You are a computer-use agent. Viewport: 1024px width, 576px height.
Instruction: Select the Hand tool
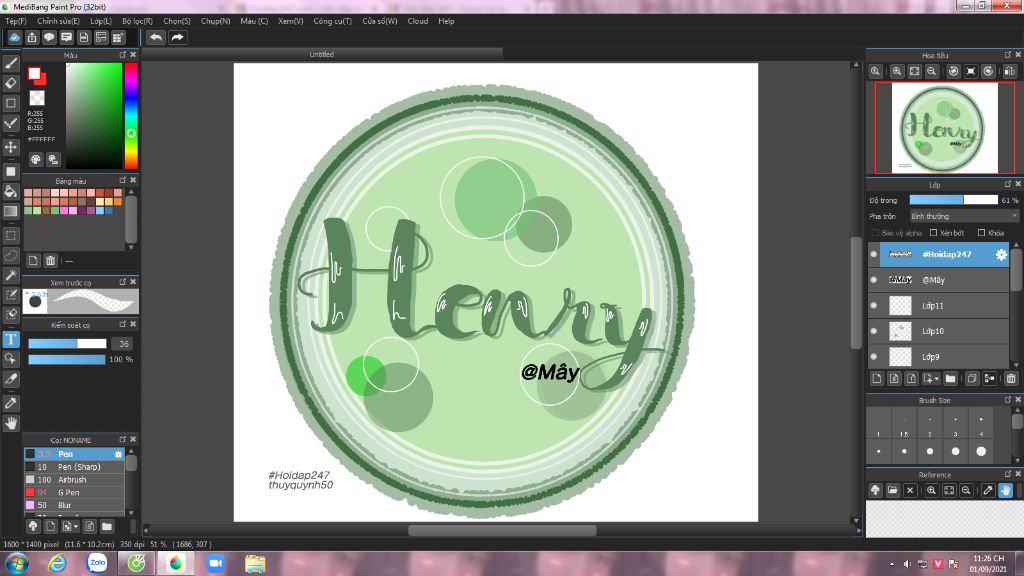tap(10, 423)
